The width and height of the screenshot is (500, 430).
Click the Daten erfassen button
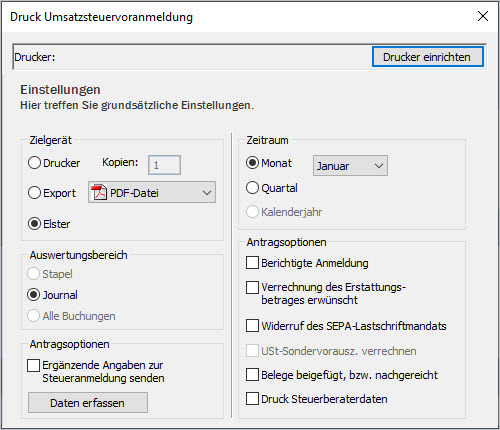point(88,403)
